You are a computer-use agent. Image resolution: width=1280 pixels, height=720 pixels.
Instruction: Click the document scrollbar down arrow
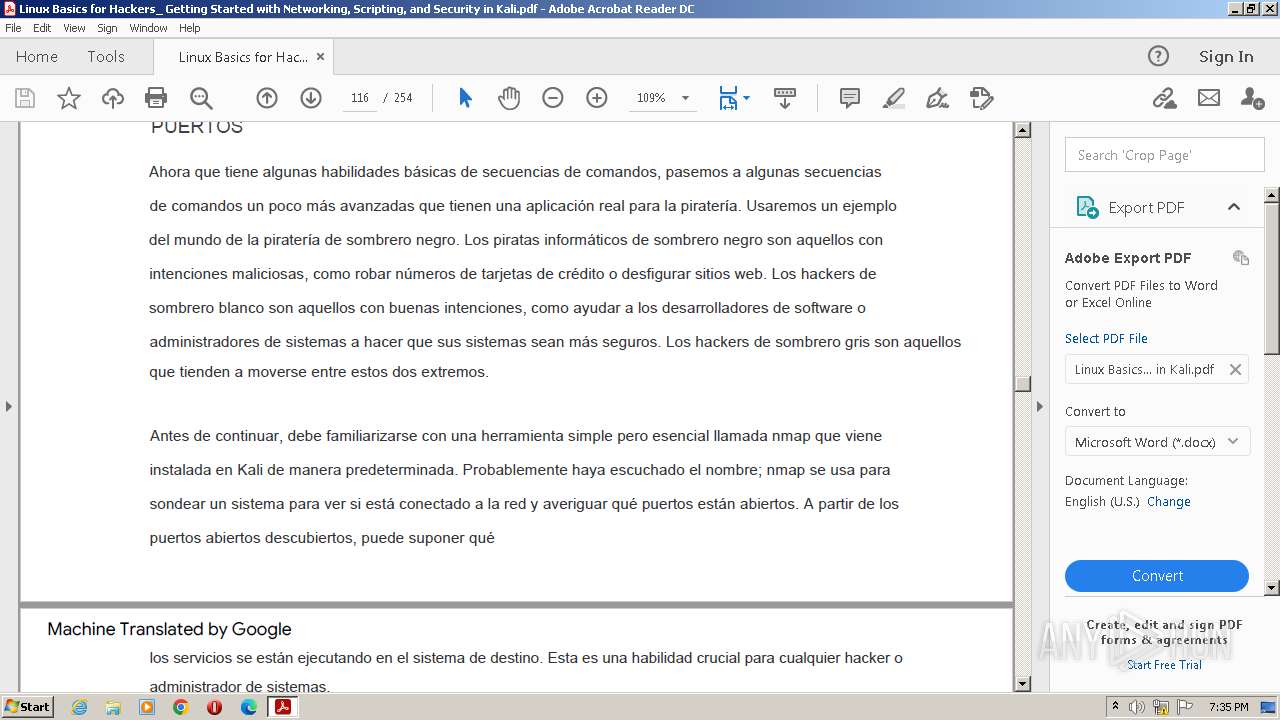(x=1022, y=684)
